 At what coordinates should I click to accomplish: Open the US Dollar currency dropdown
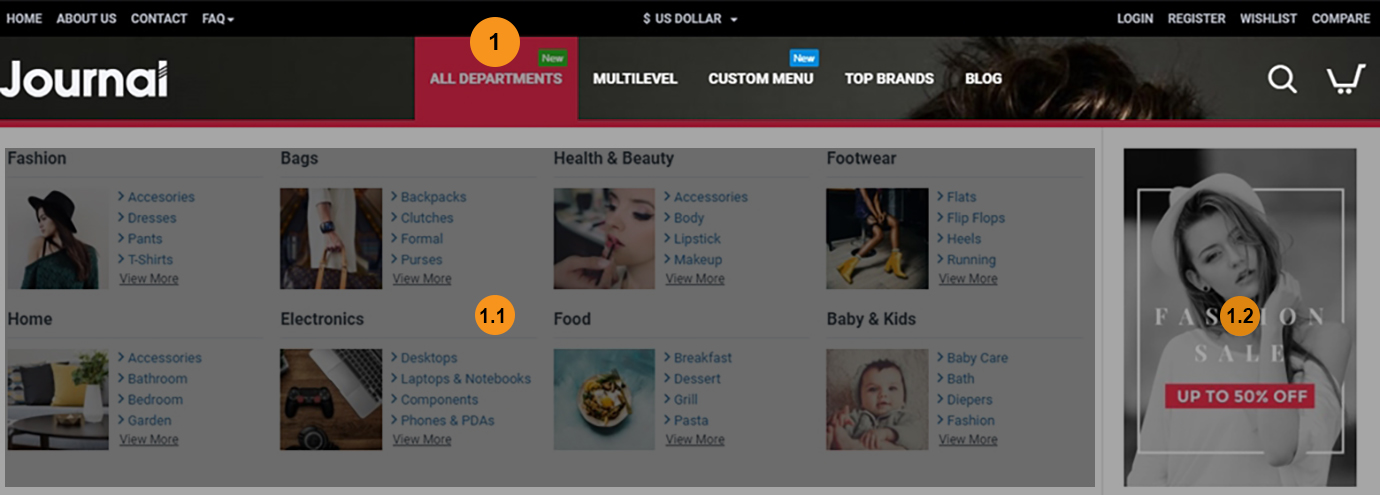[x=690, y=18]
